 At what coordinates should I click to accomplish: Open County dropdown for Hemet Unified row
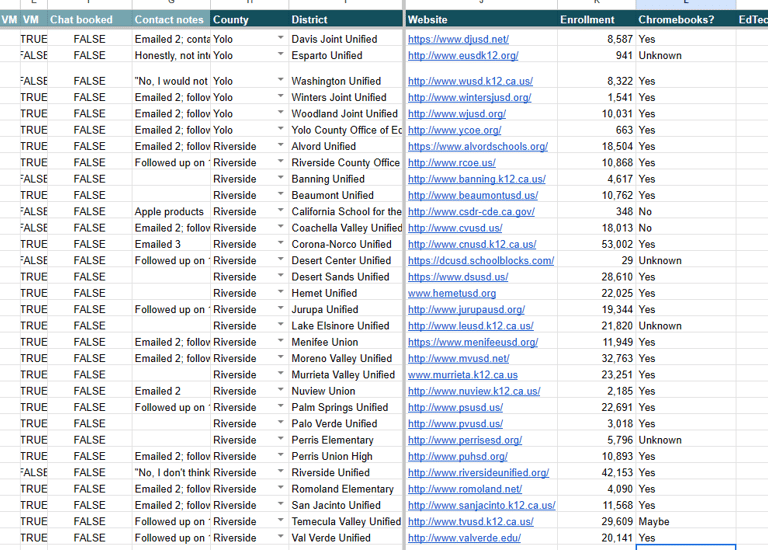coord(281,292)
